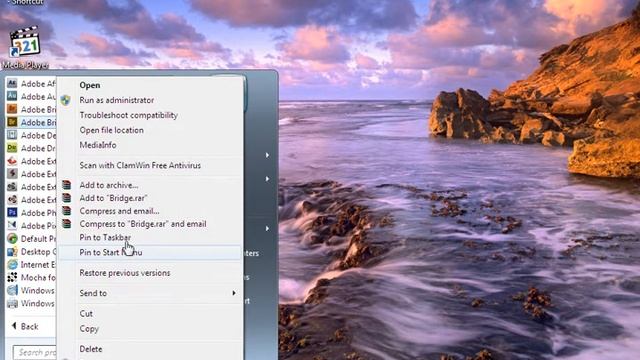Choose Cut from the context menu
The width and height of the screenshot is (640, 360).
coord(86,313)
